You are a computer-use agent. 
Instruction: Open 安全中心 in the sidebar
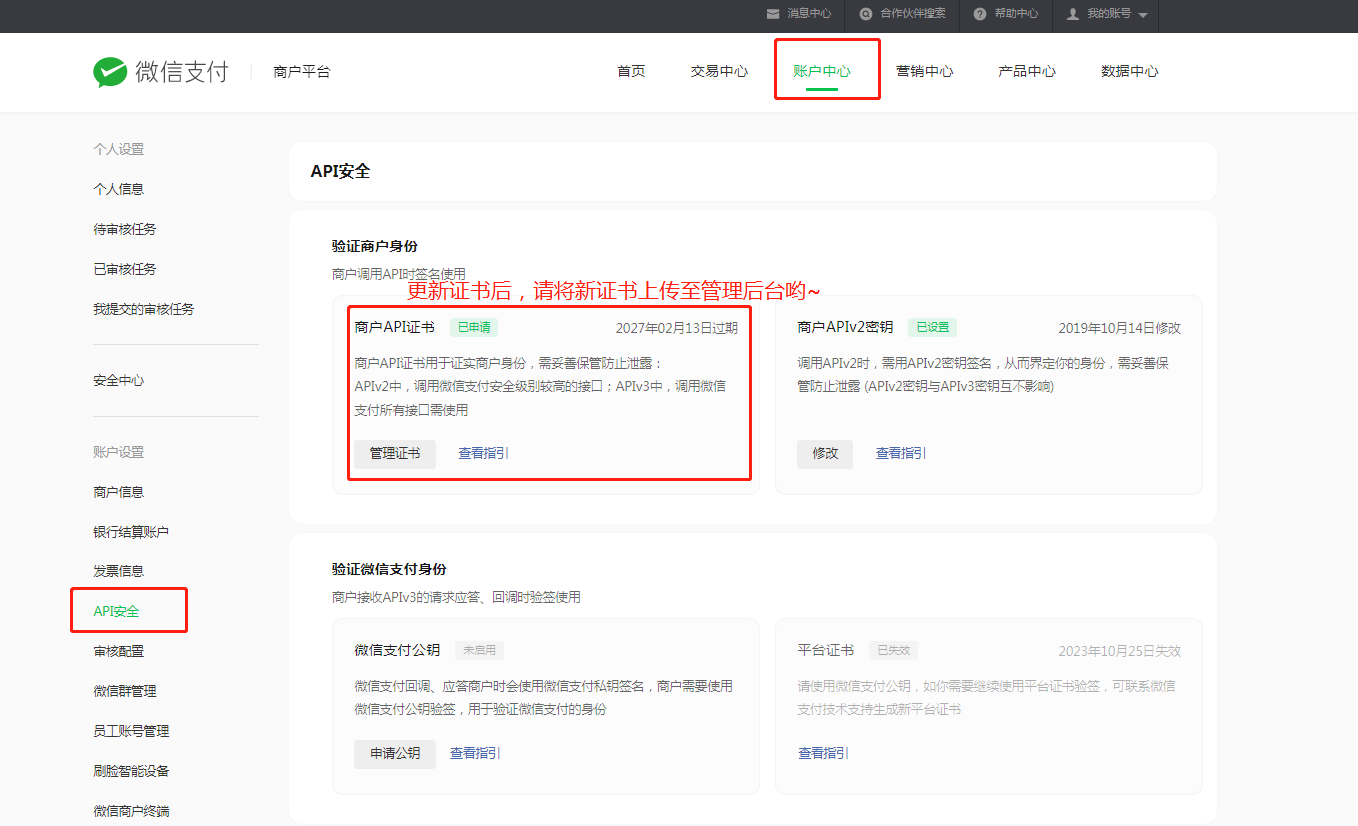119,381
